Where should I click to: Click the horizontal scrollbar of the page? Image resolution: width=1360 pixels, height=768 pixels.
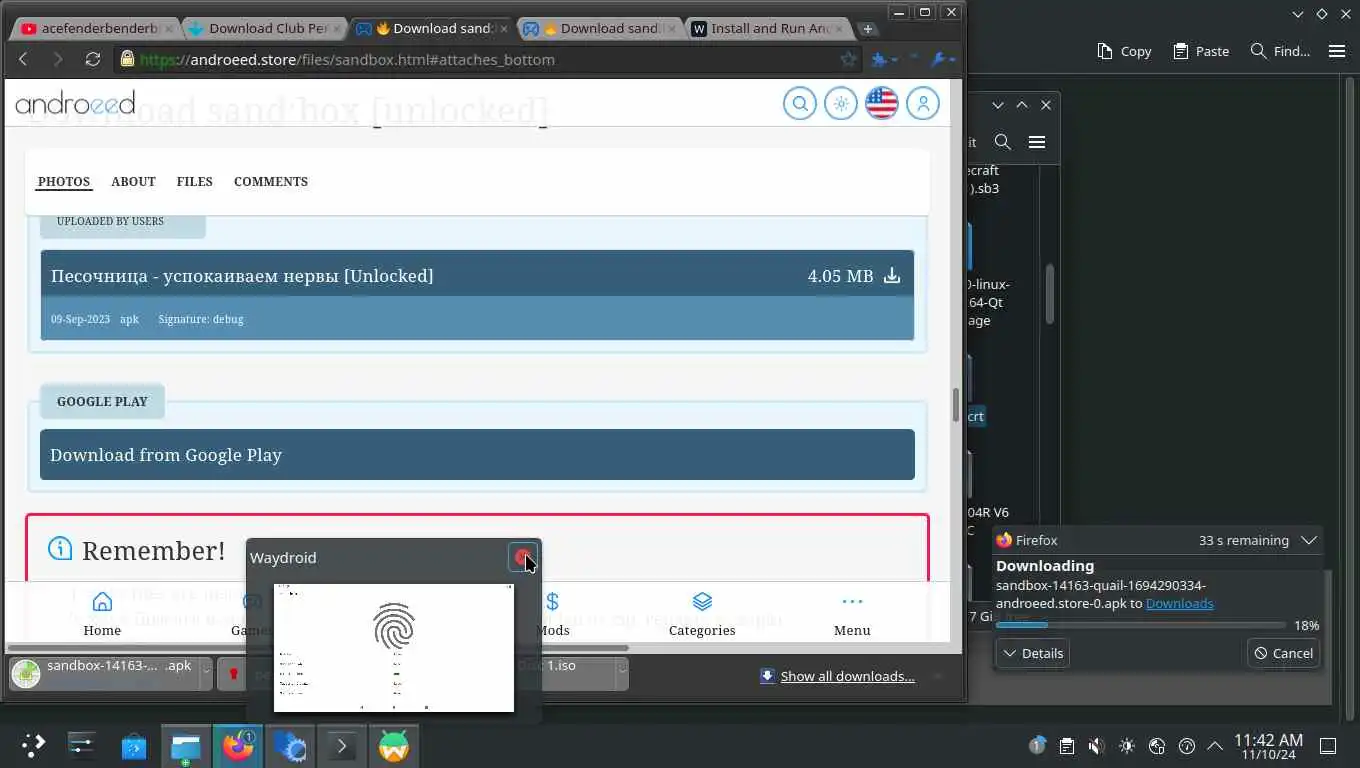coord(317,648)
